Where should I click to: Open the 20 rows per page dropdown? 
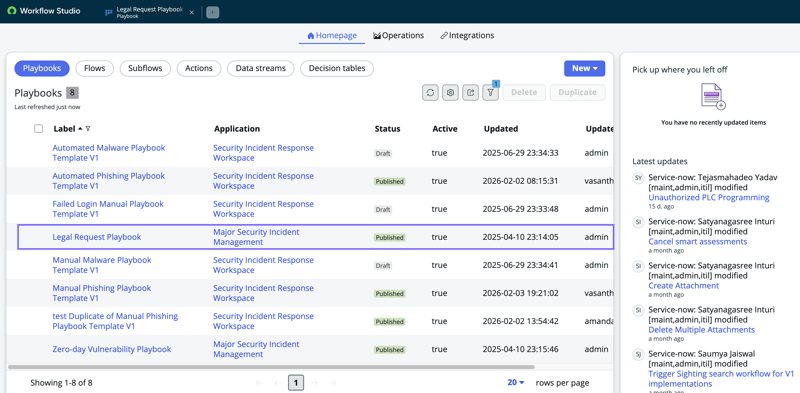516,382
